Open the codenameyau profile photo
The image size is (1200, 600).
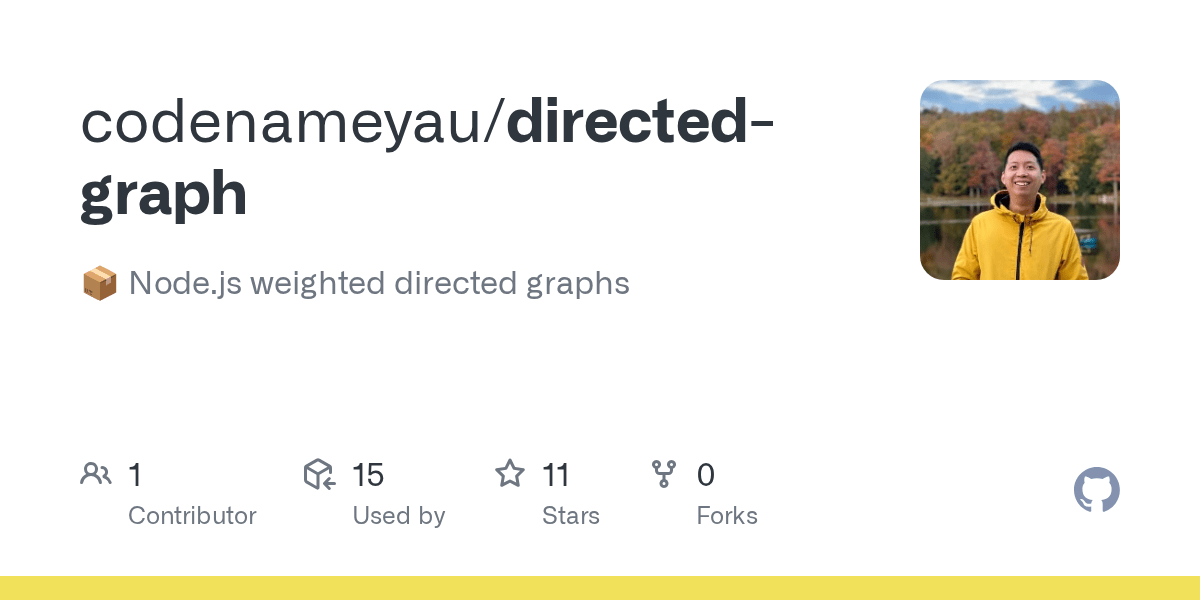(x=1020, y=180)
